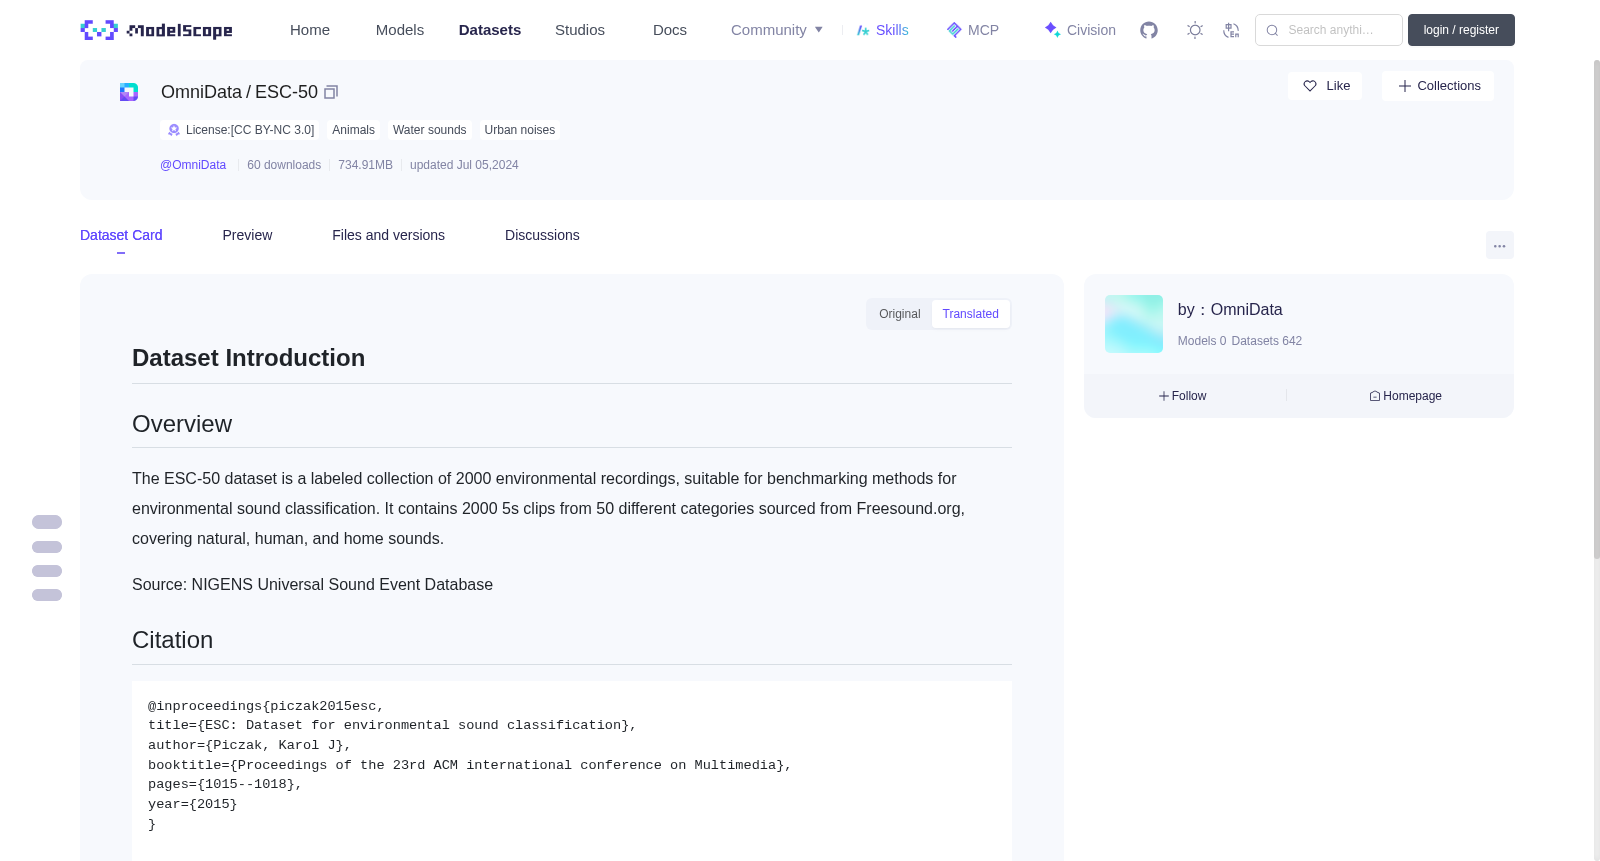Click the ESC-50 dataset avatar icon
The width and height of the screenshot is (1600, 861).
[129, 92]
